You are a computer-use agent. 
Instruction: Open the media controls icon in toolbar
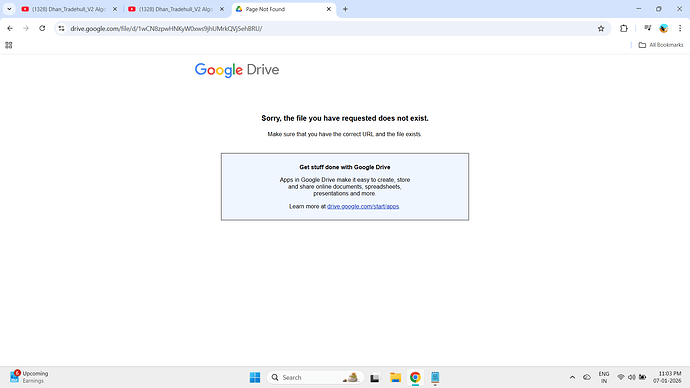[x=647, y=29]
